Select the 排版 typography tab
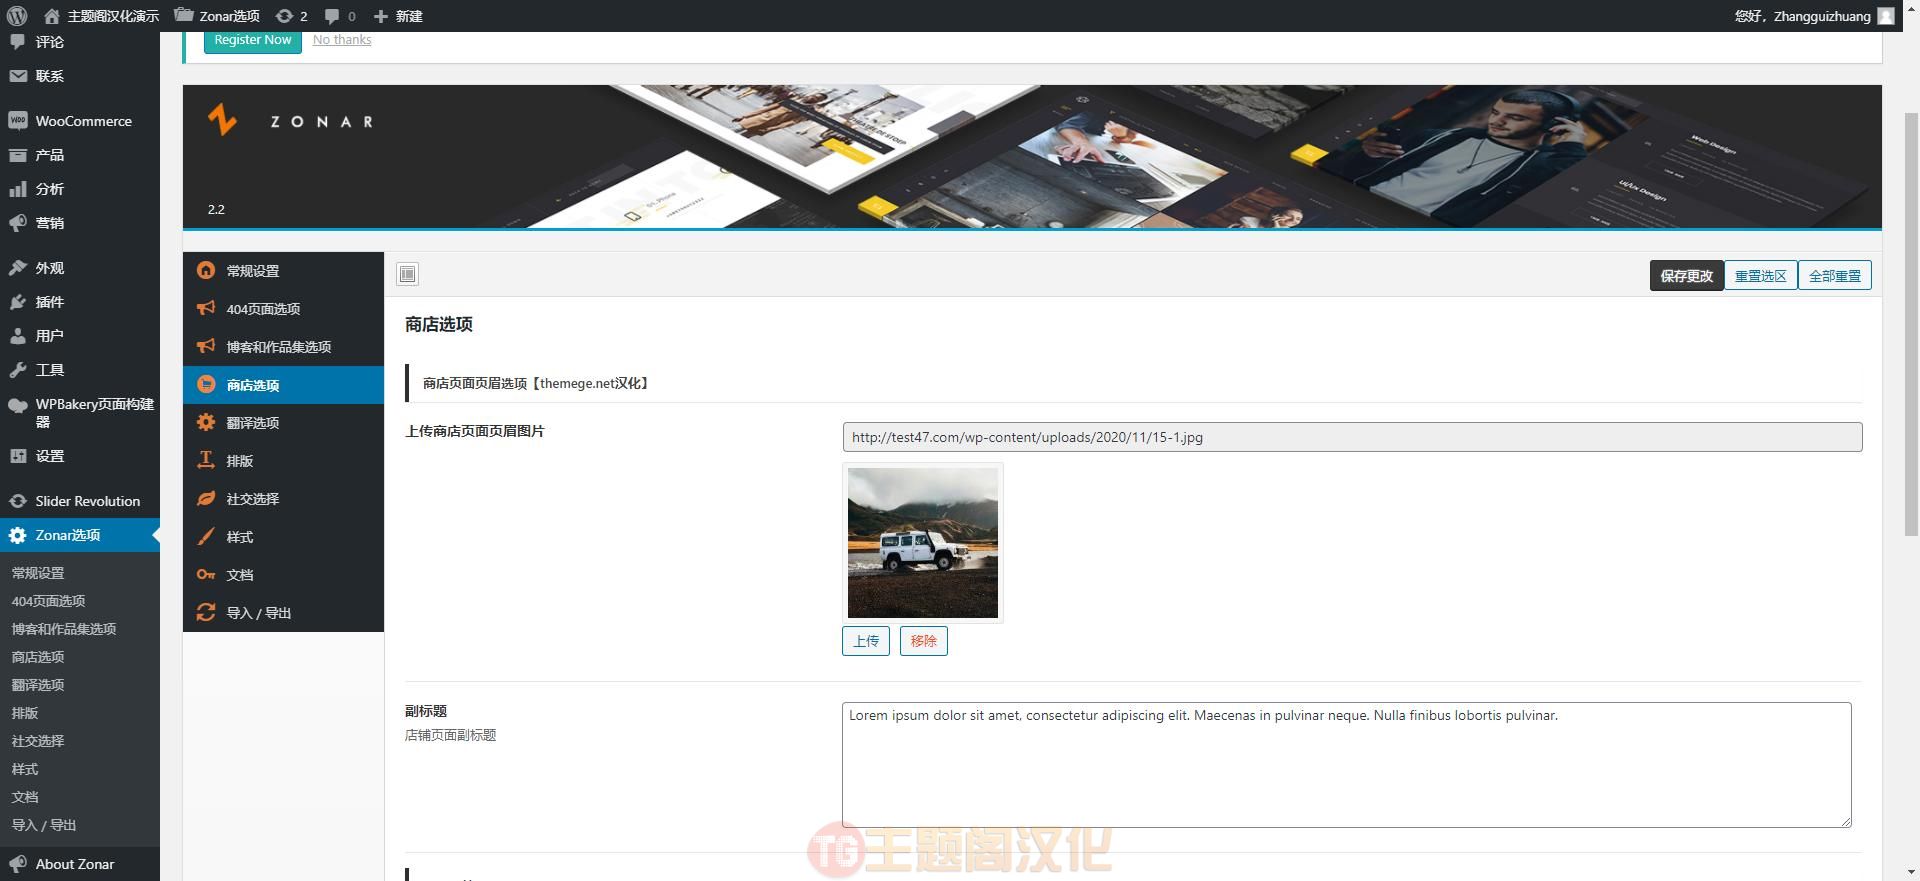The width and height of the screenshot is (1920, 881). 283,461
